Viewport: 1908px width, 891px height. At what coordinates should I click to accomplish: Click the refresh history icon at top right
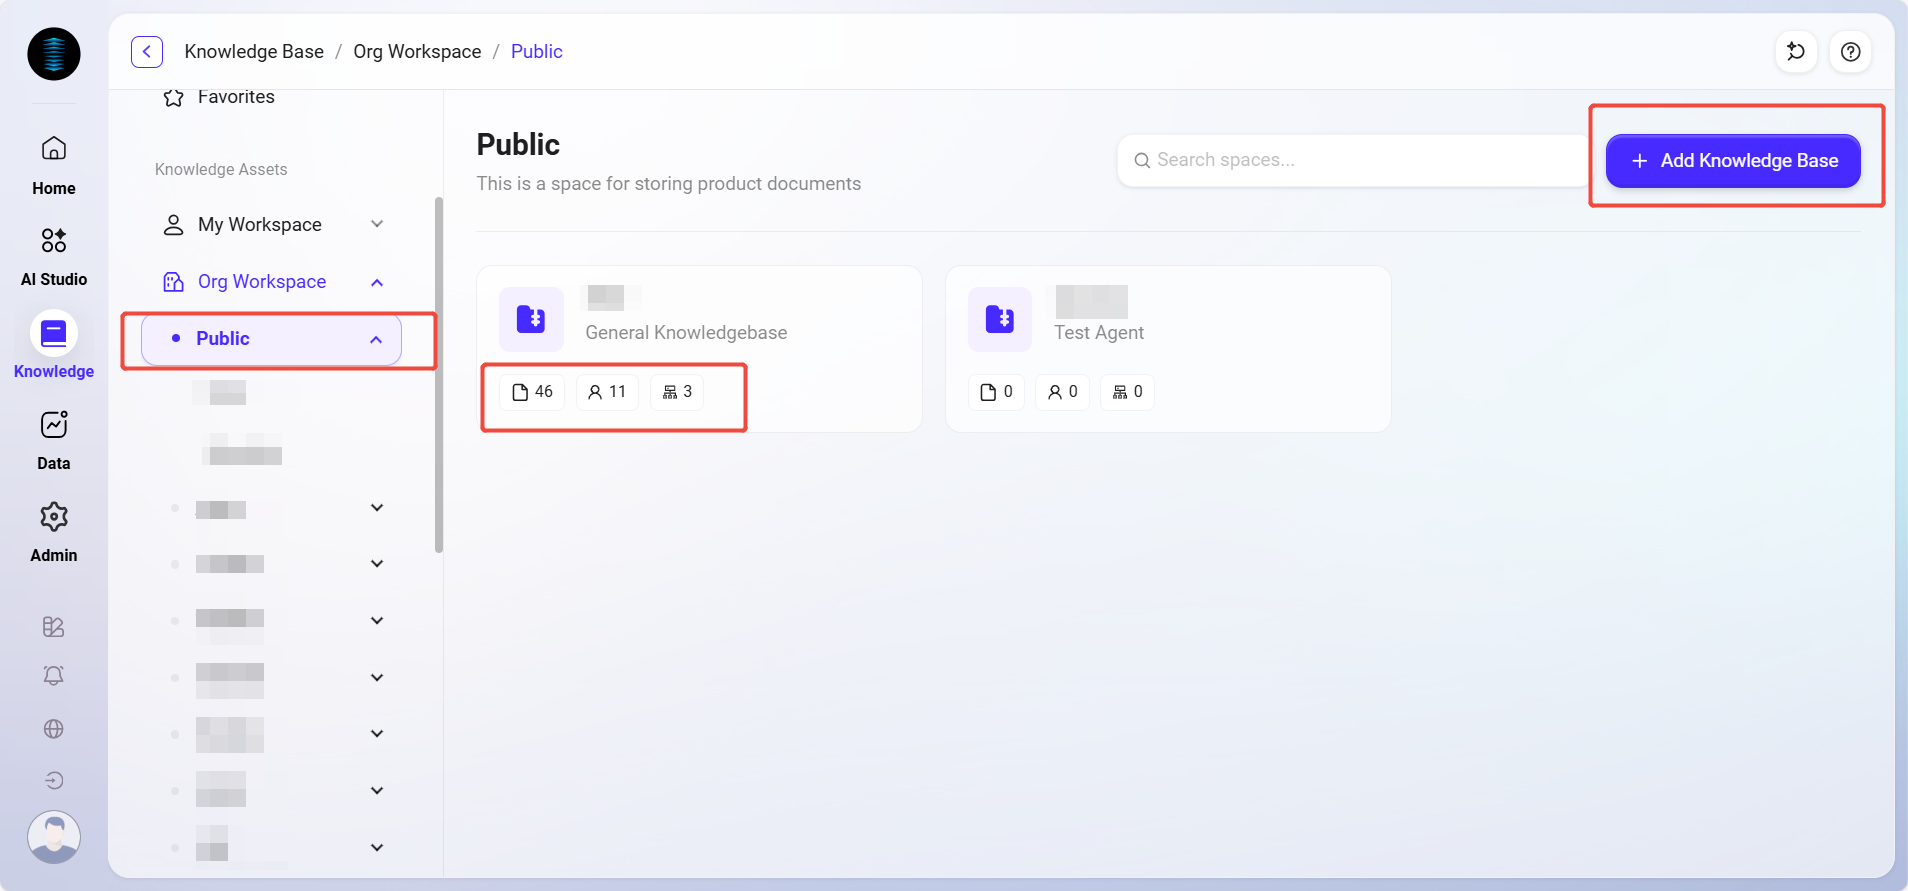[x=1796, y=52]
